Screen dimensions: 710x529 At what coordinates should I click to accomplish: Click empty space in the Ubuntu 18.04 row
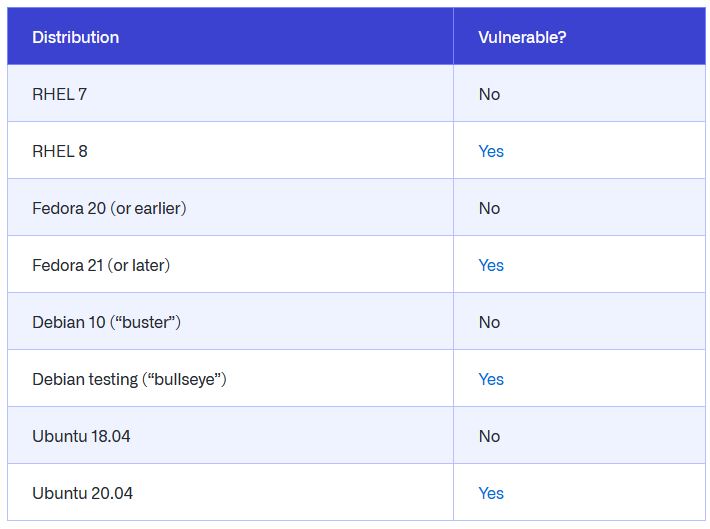[x=290, y=435]
